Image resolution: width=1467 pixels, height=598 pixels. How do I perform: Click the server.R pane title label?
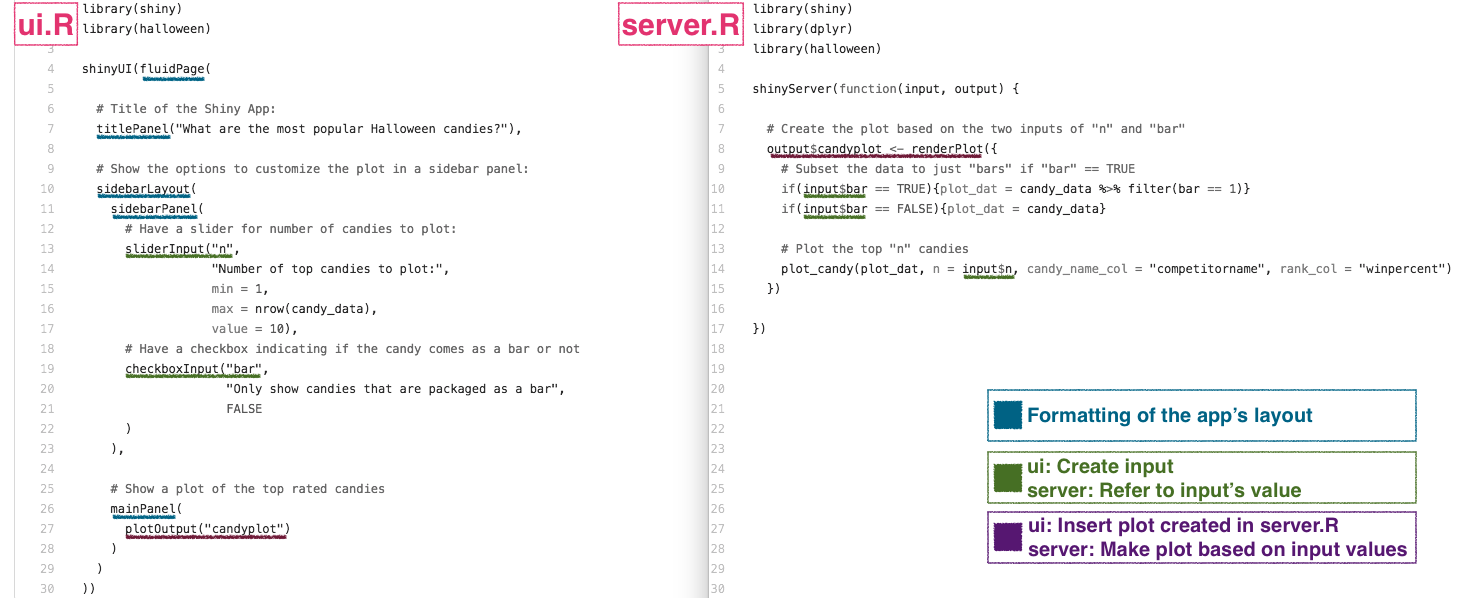(x=680, y=26)
